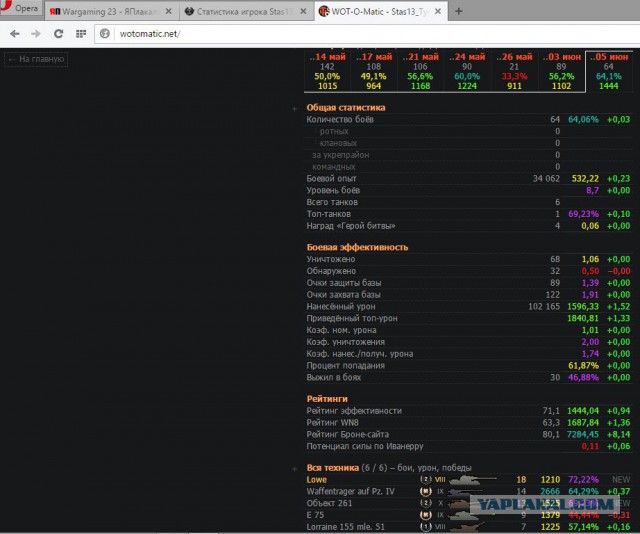
Task: Expand the Общая статистика section
Action: point(295,108)
